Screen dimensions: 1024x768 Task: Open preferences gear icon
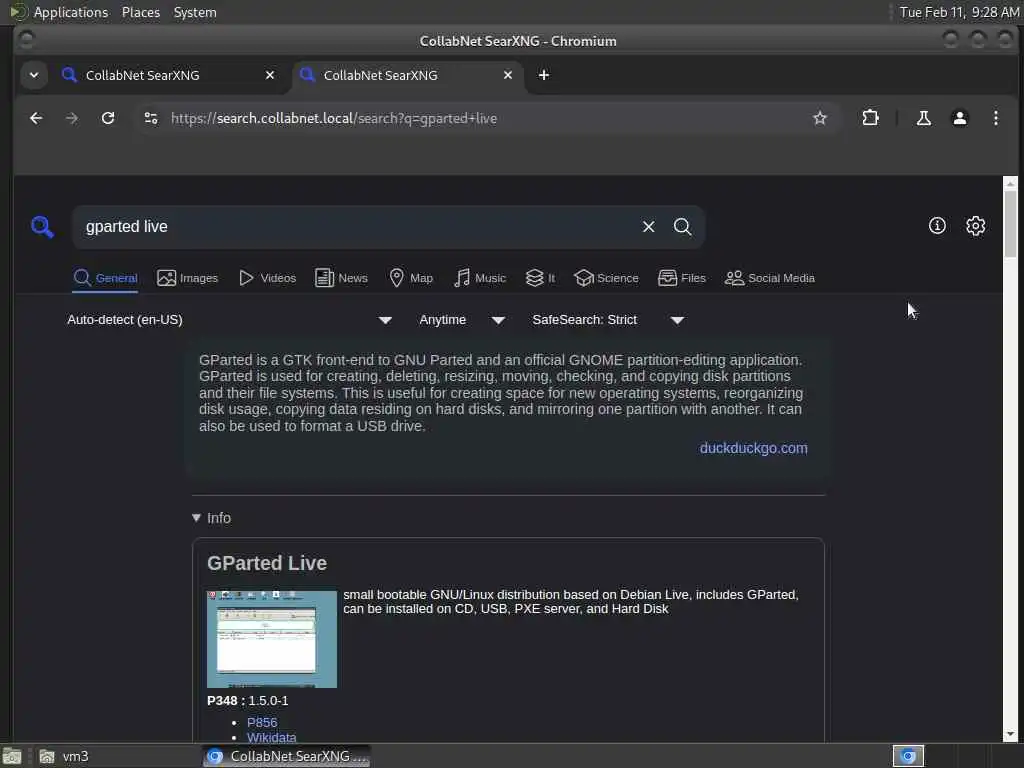pyautogui.click(x=976, y=226)
